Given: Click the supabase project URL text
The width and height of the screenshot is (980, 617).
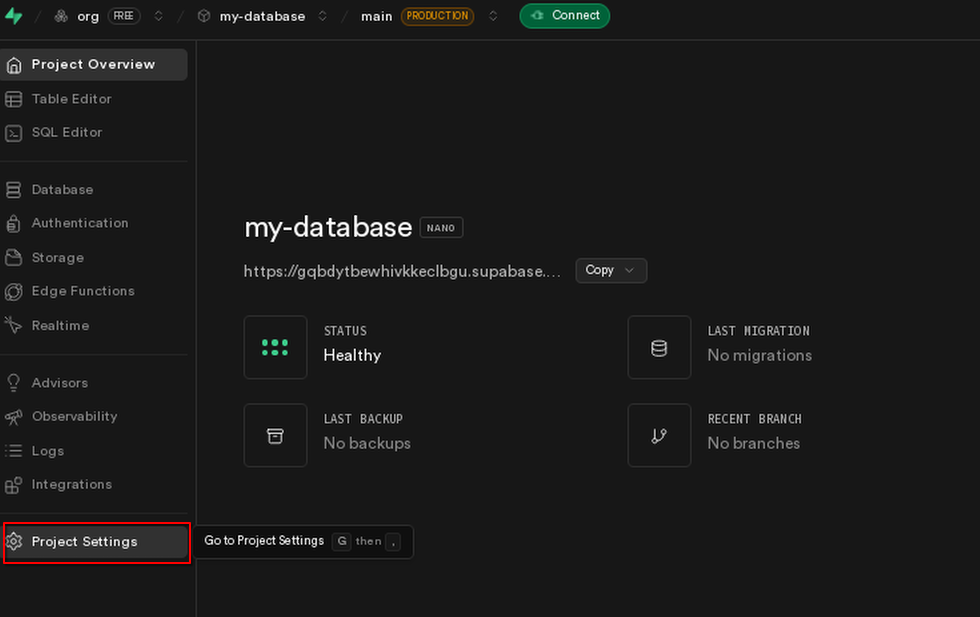Looking at the screenshot, I should 402,271.
